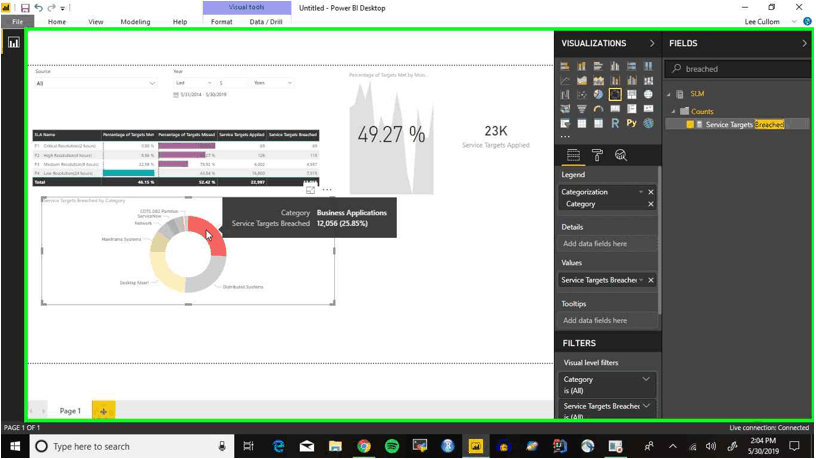Open the File menu
The width and height of the screenshot is (816, 459).
(18, 22)
